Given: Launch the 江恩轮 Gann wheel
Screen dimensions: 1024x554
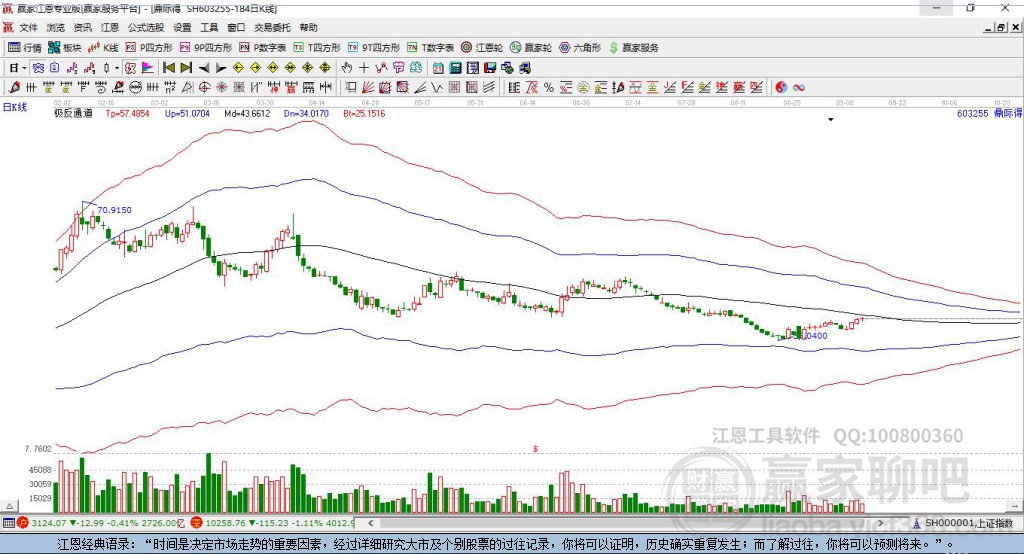Looking at the screenshot, I should pyautogui.click(x=482, y=48).
